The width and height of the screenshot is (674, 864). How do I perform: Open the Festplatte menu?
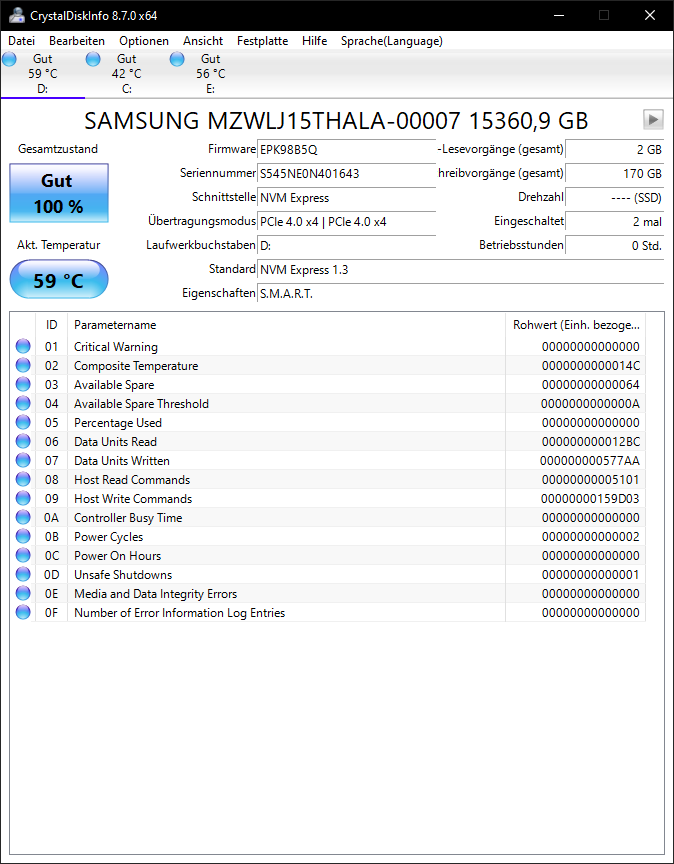click(262, 41)
